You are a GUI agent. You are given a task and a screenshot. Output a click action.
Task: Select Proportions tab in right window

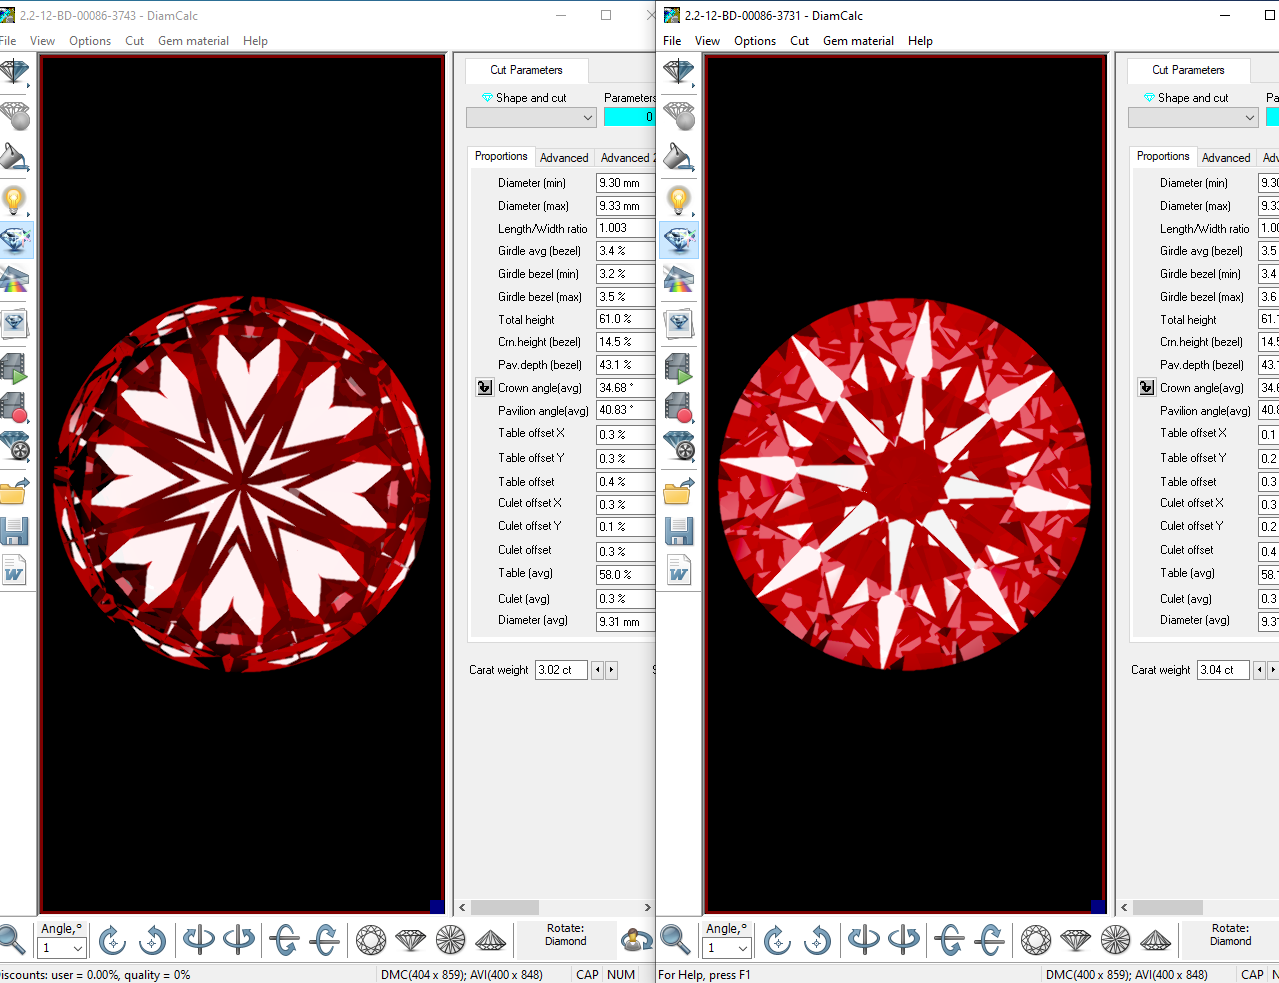[x=1163, y=156]
